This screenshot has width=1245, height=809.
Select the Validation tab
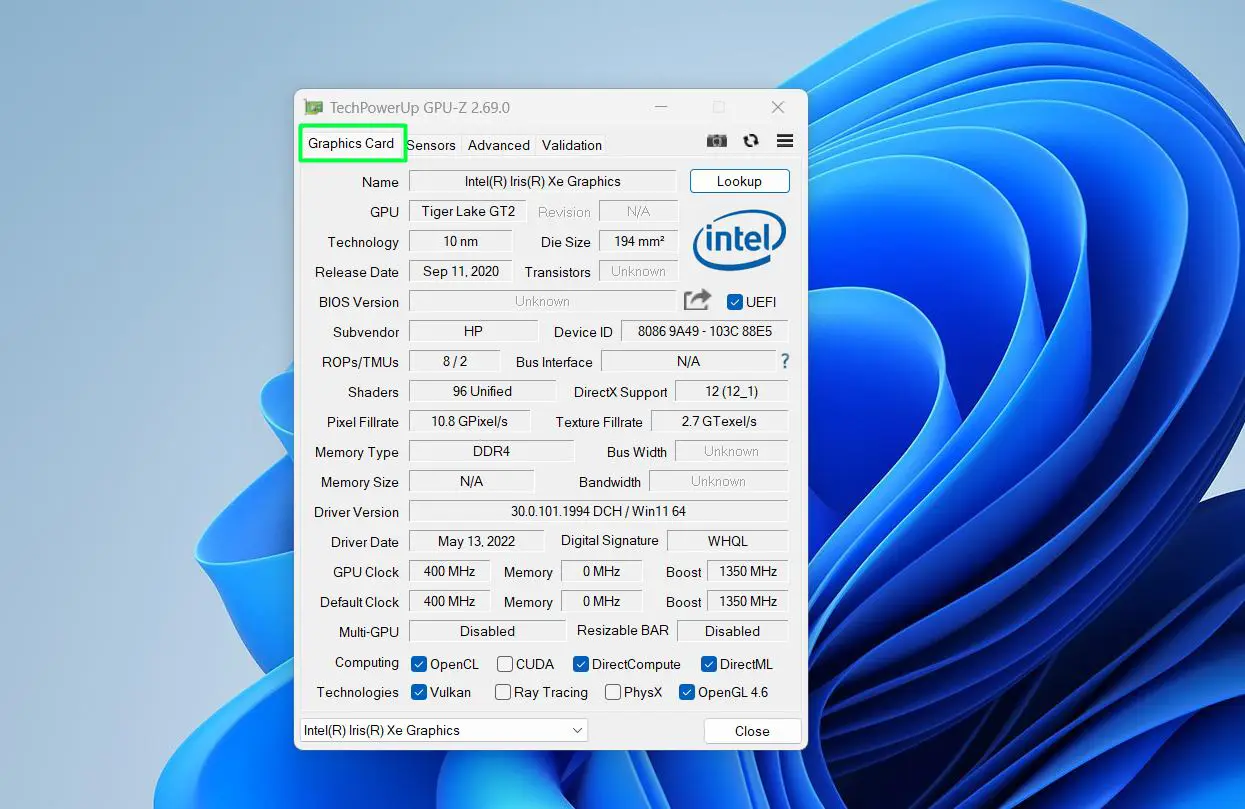click(x=571, y=145)
